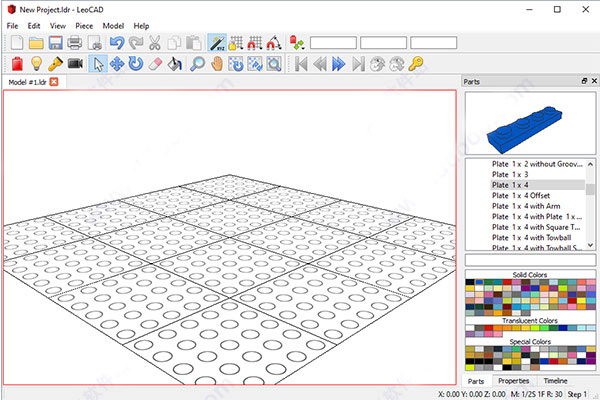Click the Save file icon
This screenshot has height=400, width=600.
pyautogui.click(x=55, y=43)
